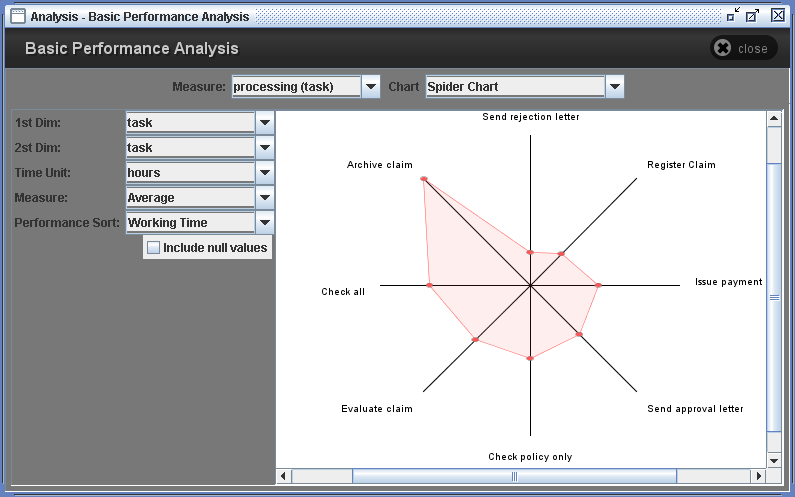Click the close button in the header
Screen dimensions: 795x497
(743, 48)
